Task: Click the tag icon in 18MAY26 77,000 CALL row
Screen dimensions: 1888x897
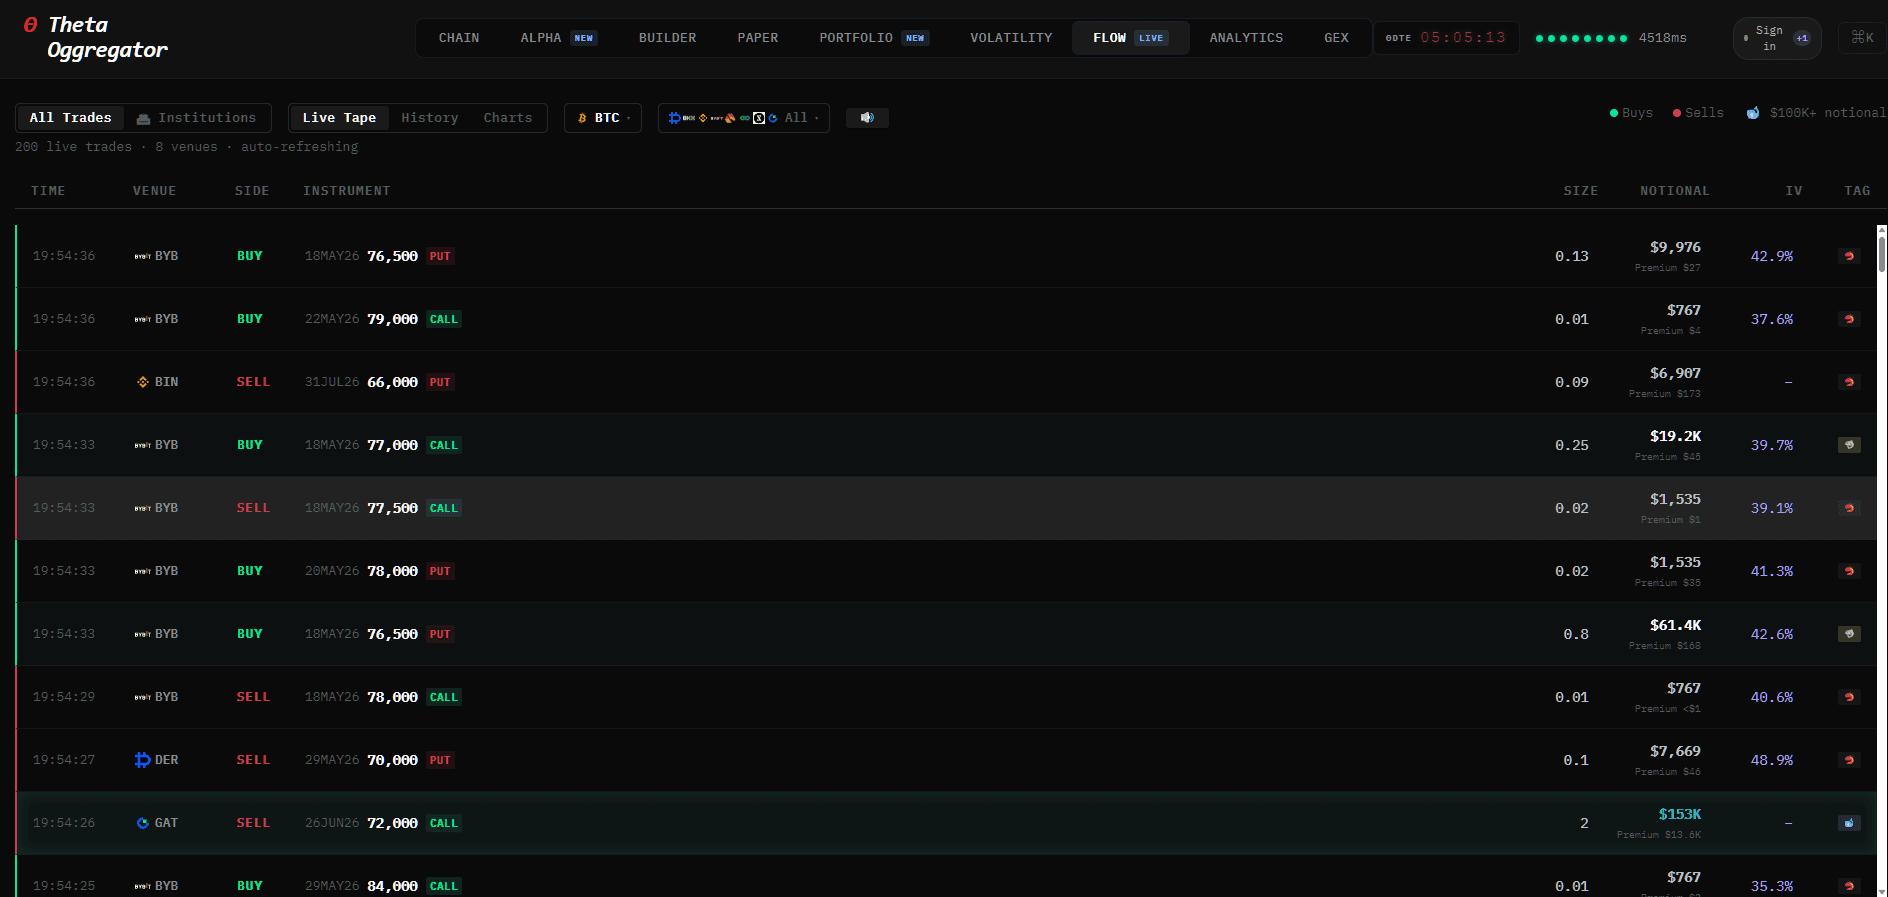Action: 1849,445
